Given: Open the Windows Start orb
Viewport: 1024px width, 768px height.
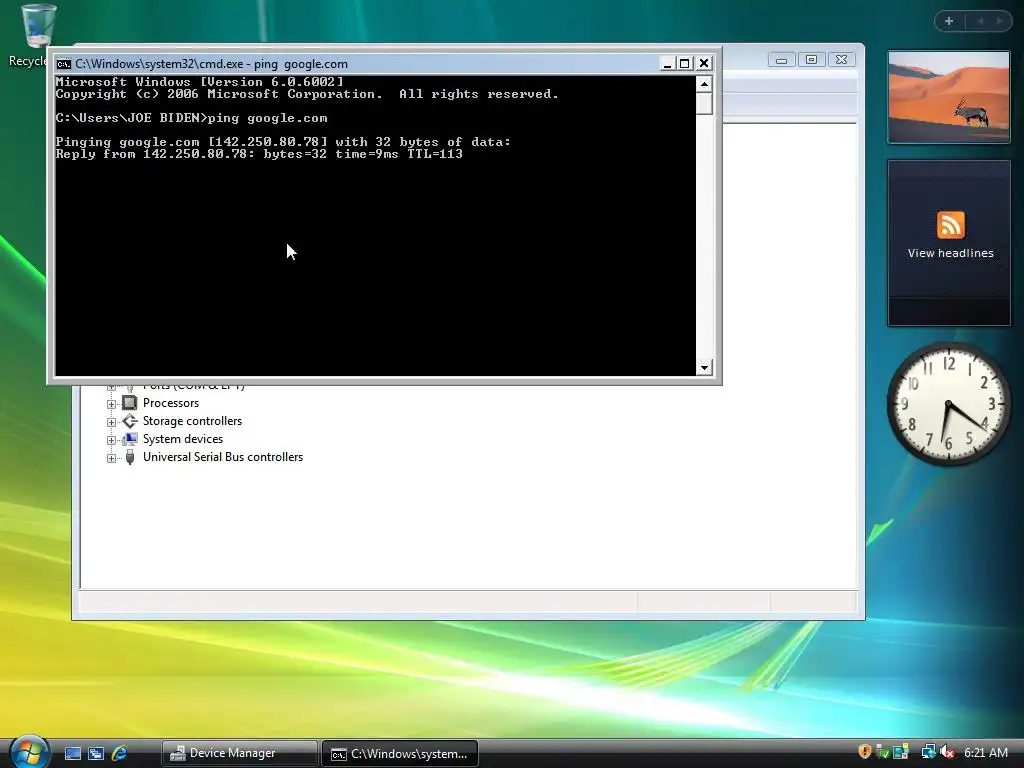Looking at the screenshot, I should coord(30,752).
